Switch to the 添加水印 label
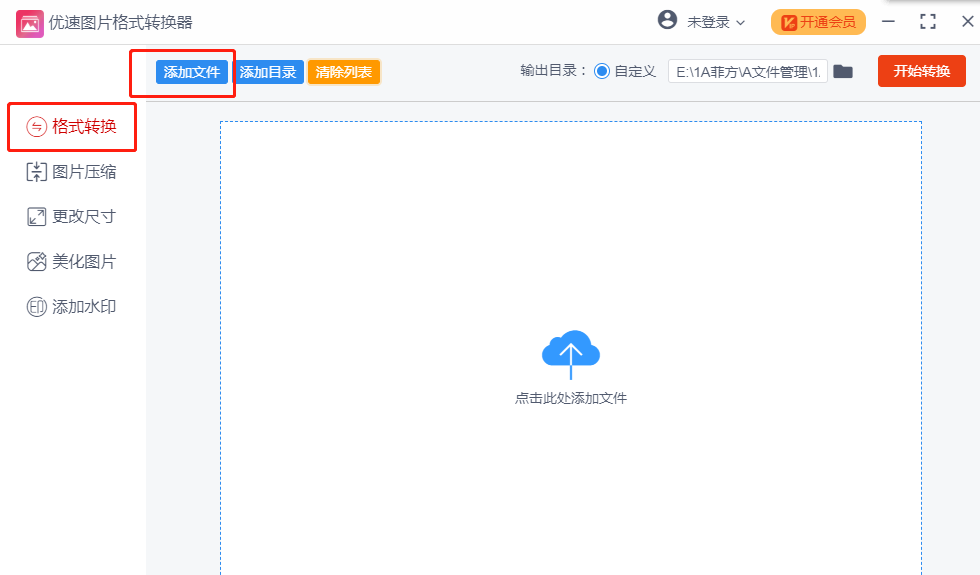980x575 pixels. [84, 307]
